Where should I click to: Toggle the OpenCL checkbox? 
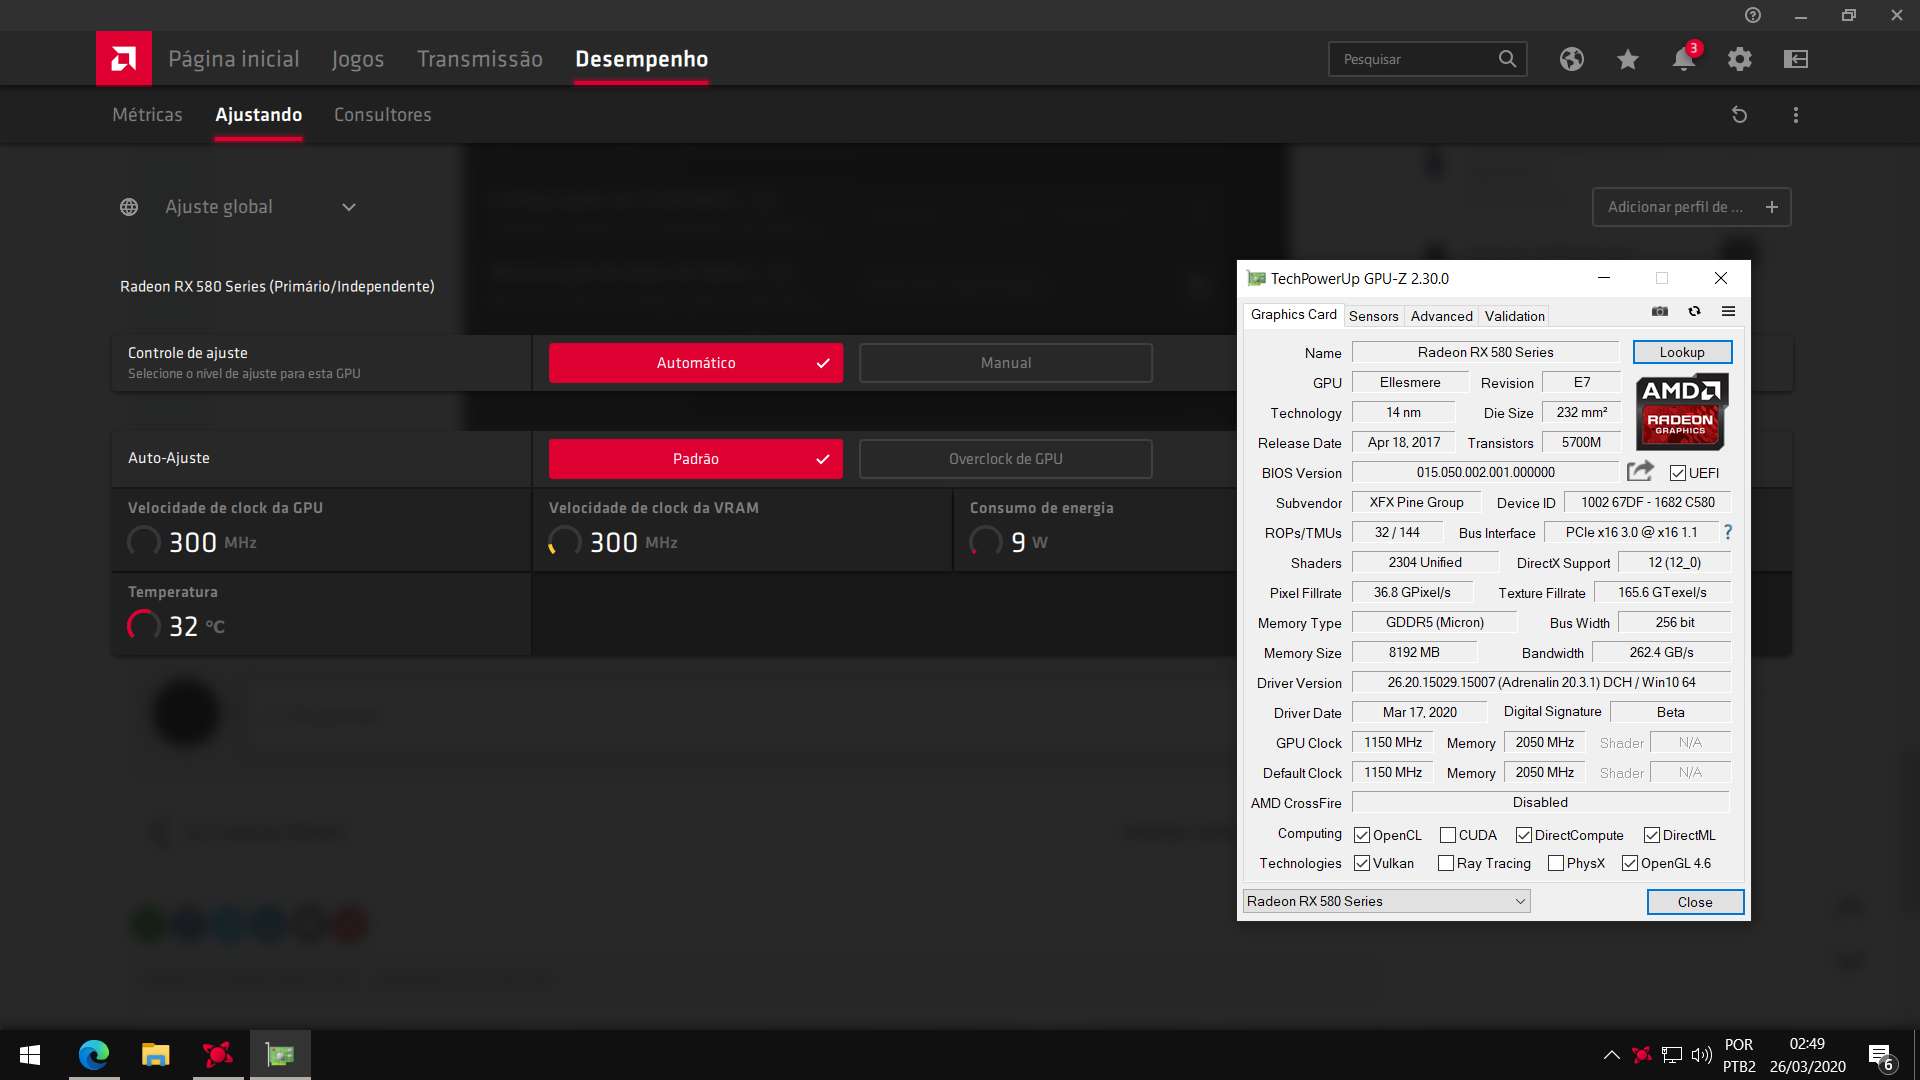pos(1362,835)
